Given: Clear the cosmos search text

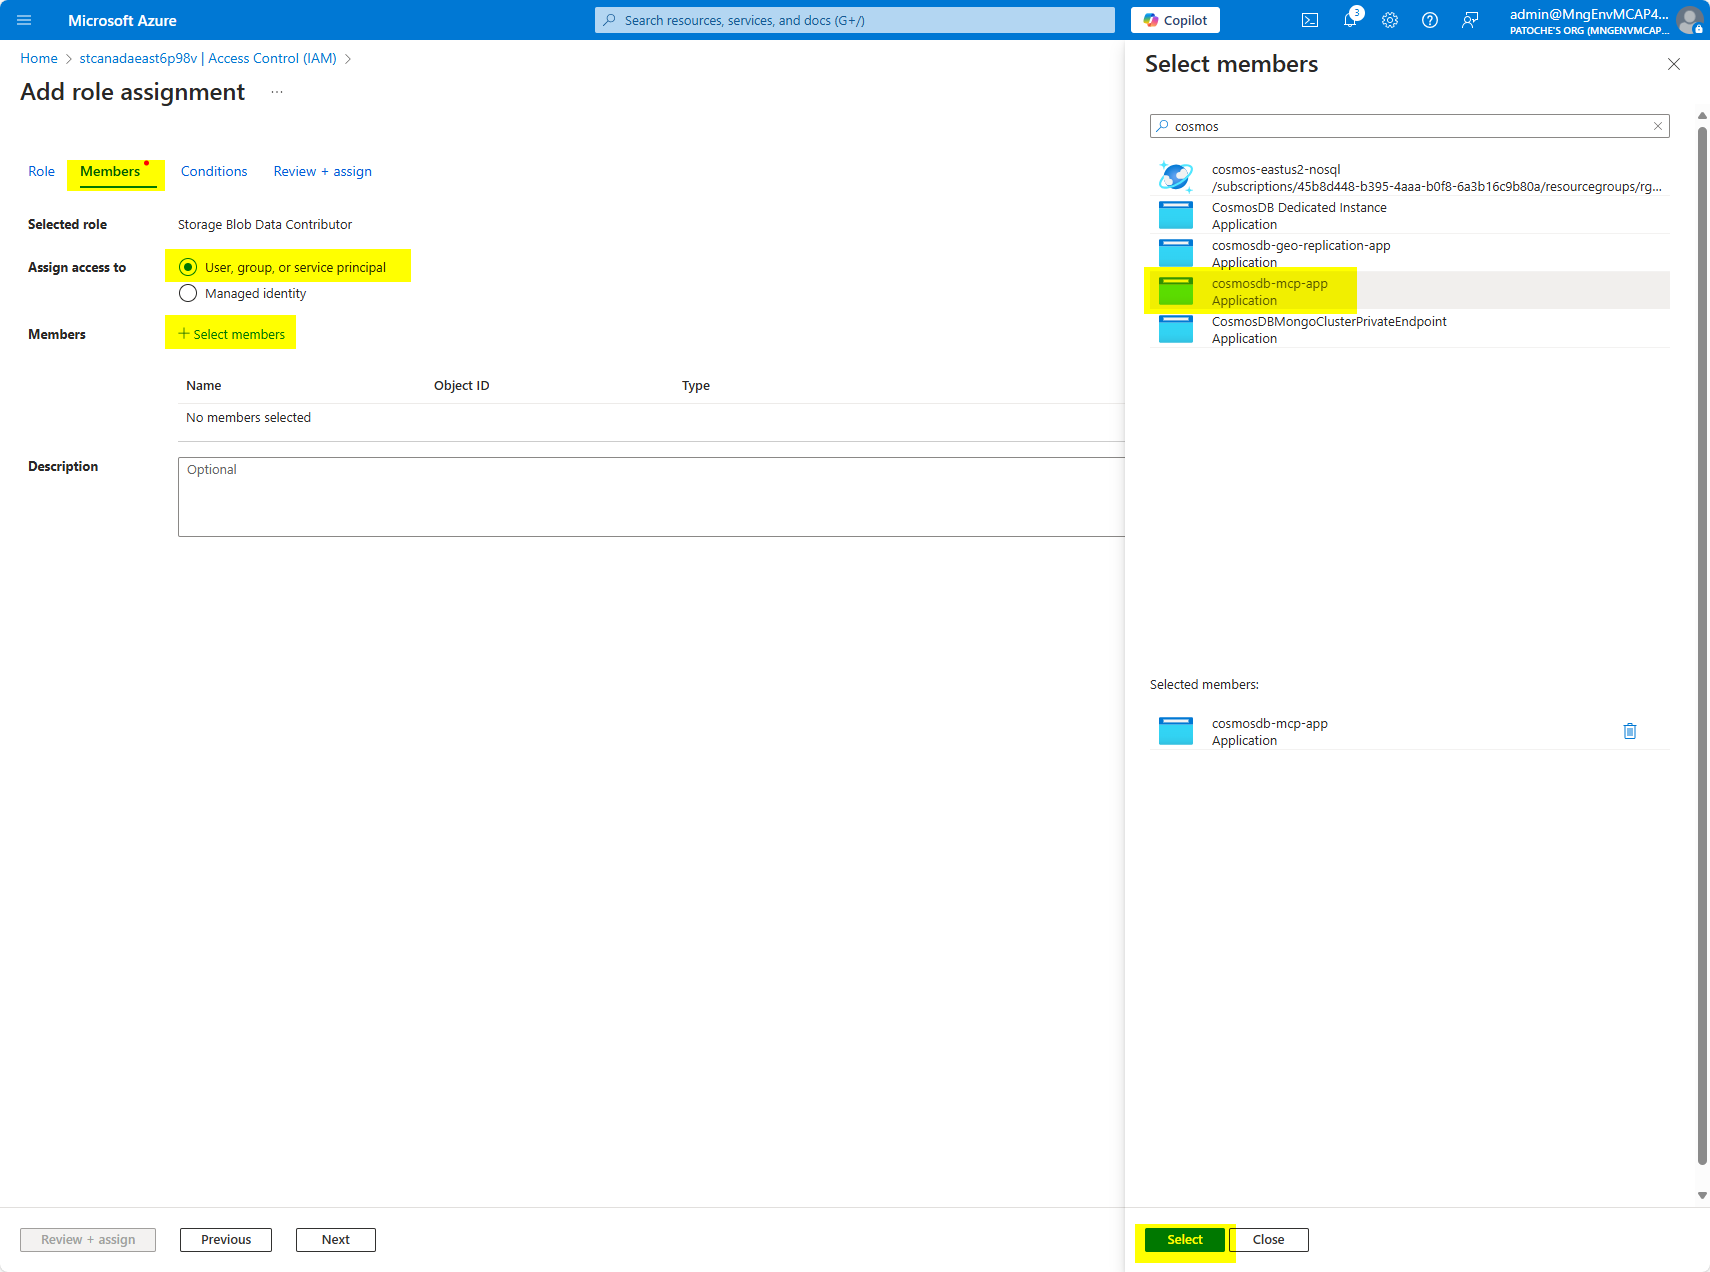Looking at the screenshot, I should click(1657, 126).
